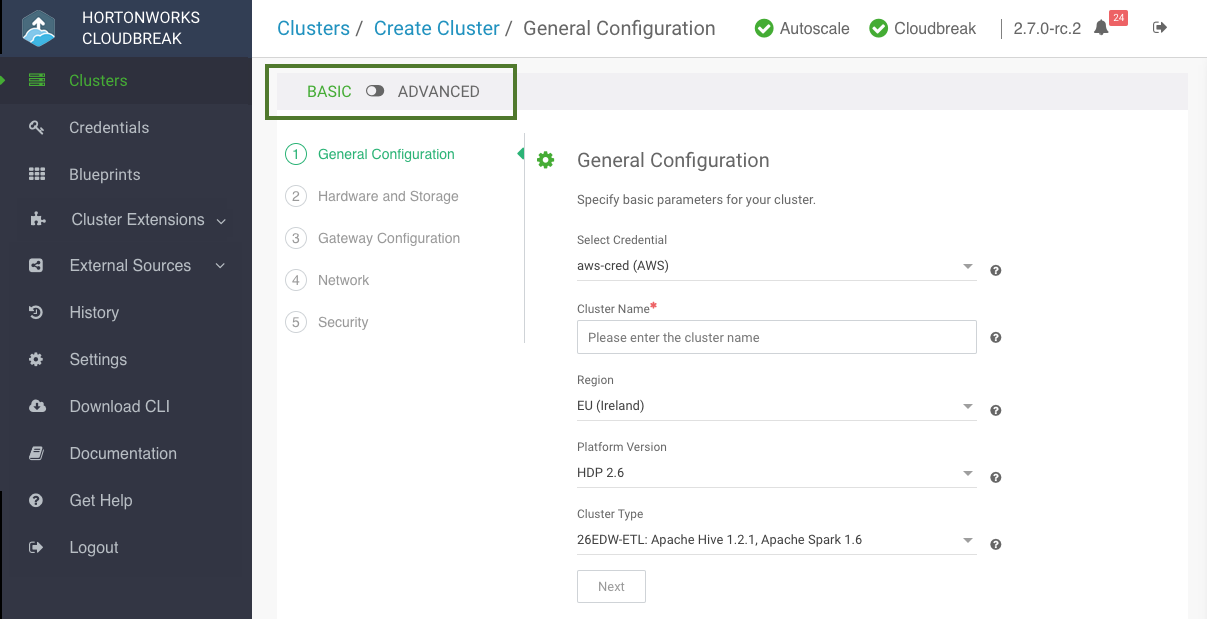This screenshot has width=1207, height=619.
Task: Click the Cluster Extensions puzzle icon
Action: [38, 220]
